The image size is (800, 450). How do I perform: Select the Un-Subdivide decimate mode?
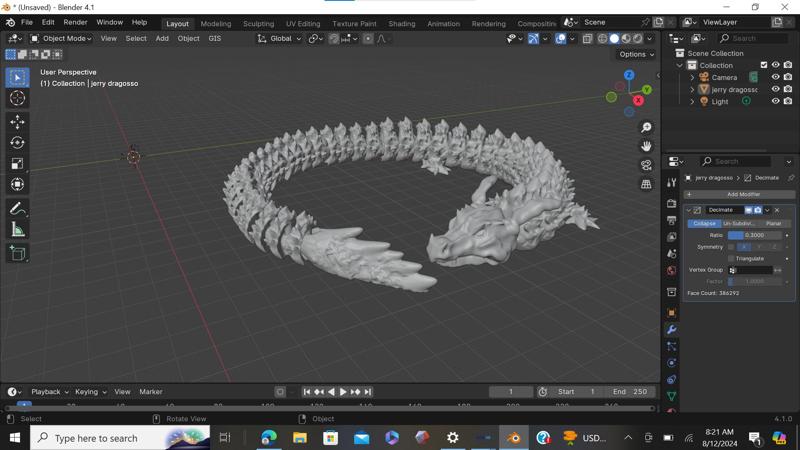click(x=738, y=223)
